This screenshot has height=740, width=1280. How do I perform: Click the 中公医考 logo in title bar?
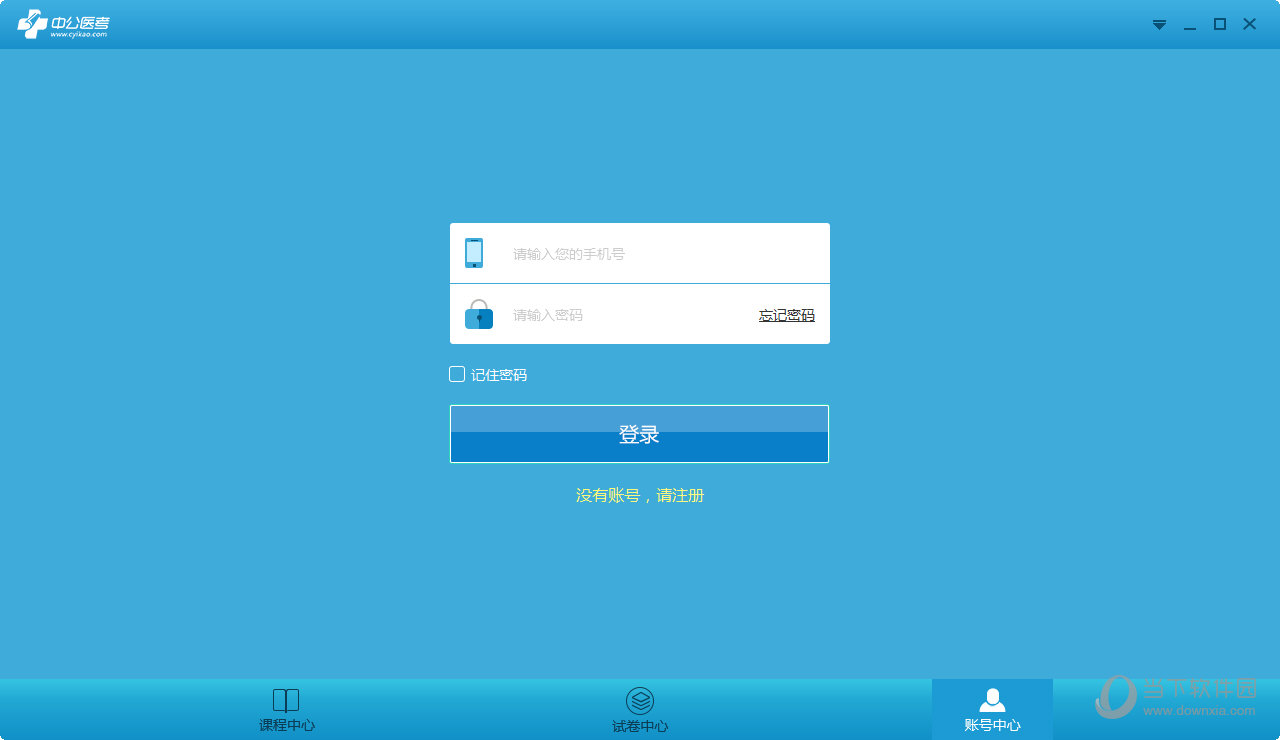[x=63, y=24]
